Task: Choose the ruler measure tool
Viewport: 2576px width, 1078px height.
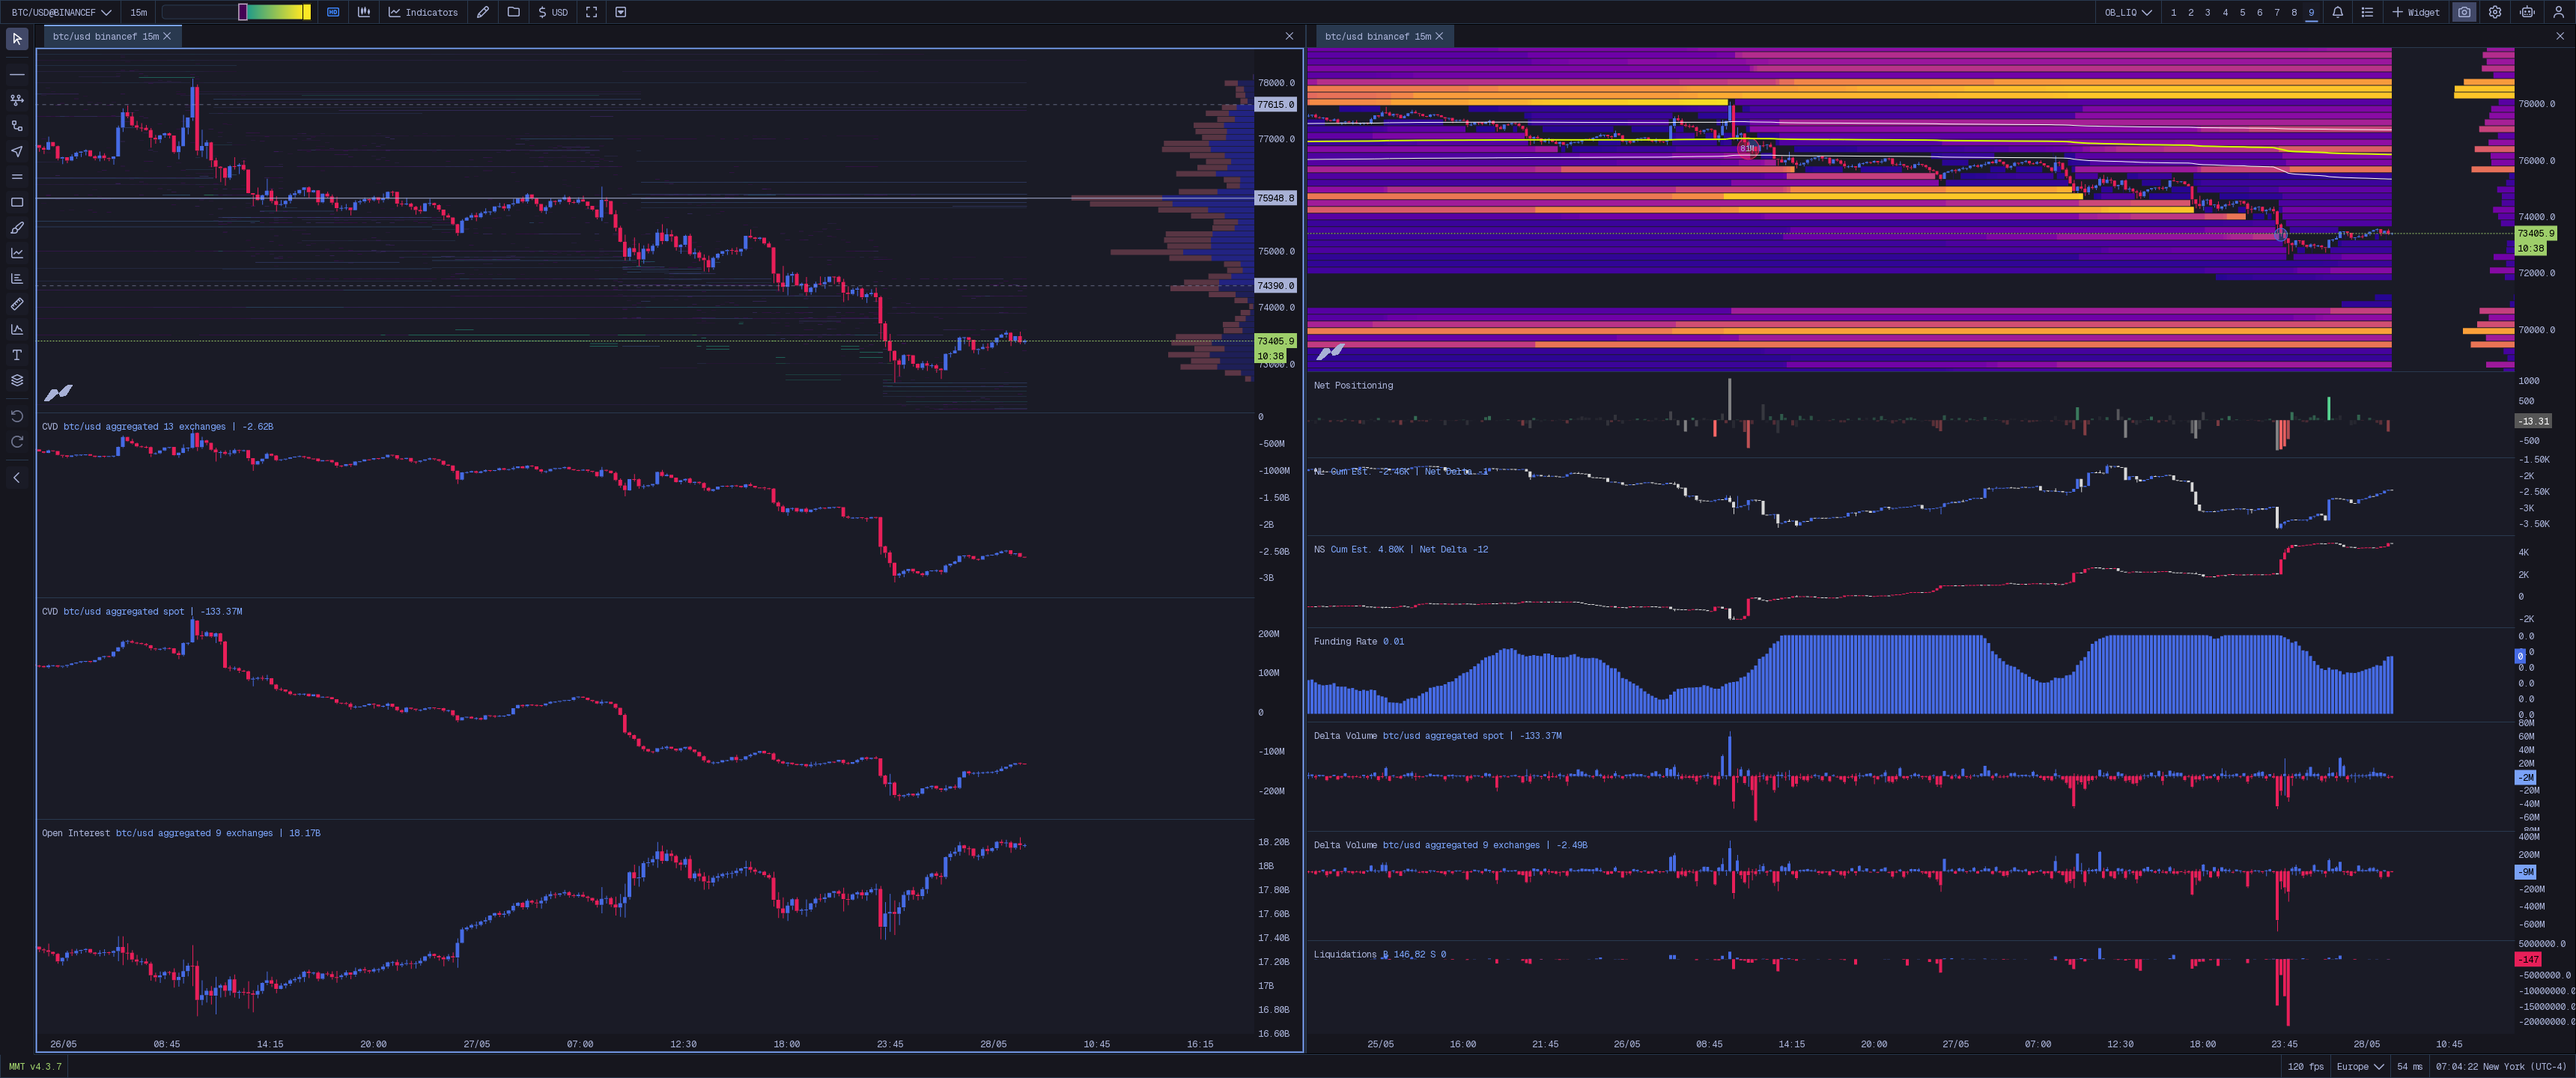Action: click(17, 304)
